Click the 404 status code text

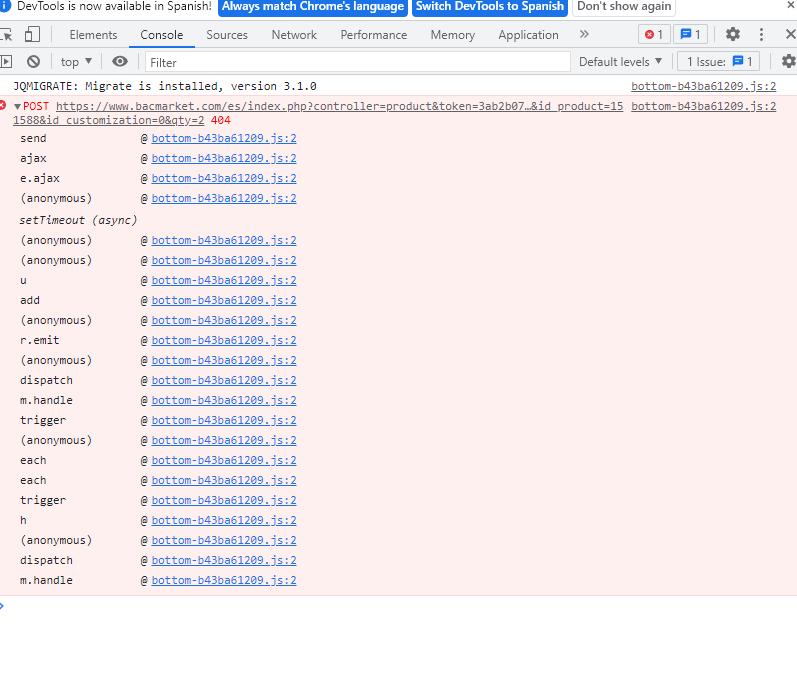221,120
